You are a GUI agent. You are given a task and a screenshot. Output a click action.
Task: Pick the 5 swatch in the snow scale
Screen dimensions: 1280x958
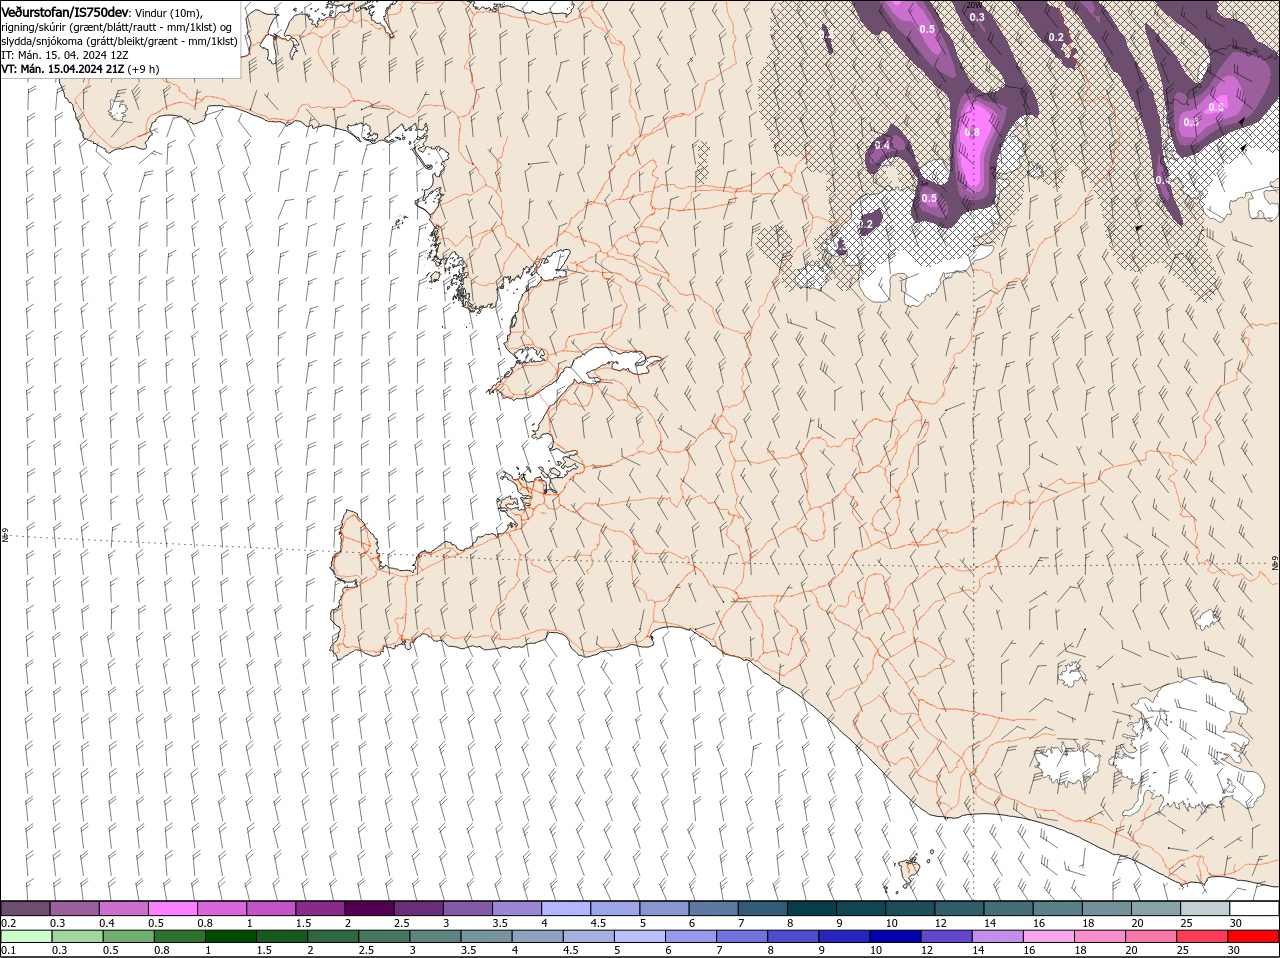[x=664, y=908]
